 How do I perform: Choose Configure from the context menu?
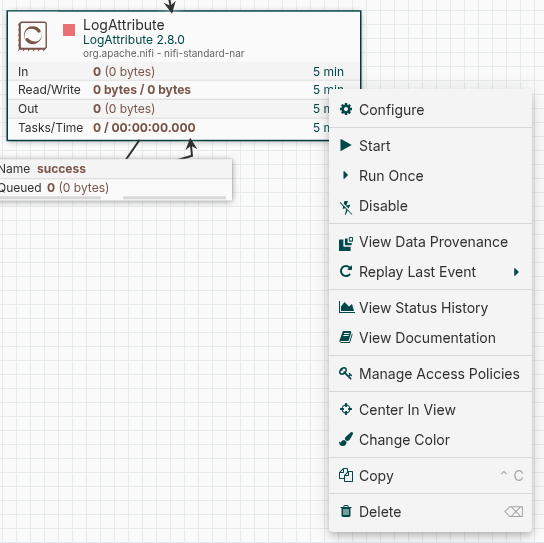coord(430,110)
